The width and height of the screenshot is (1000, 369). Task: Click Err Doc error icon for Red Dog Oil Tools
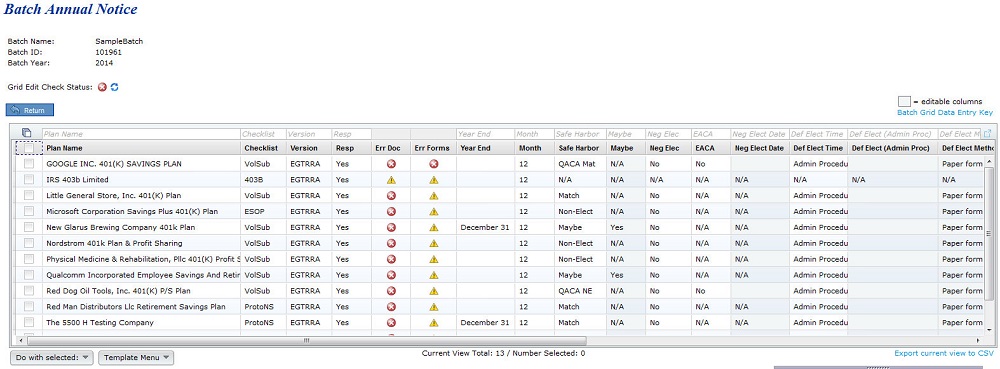click(x=391, y=291)
